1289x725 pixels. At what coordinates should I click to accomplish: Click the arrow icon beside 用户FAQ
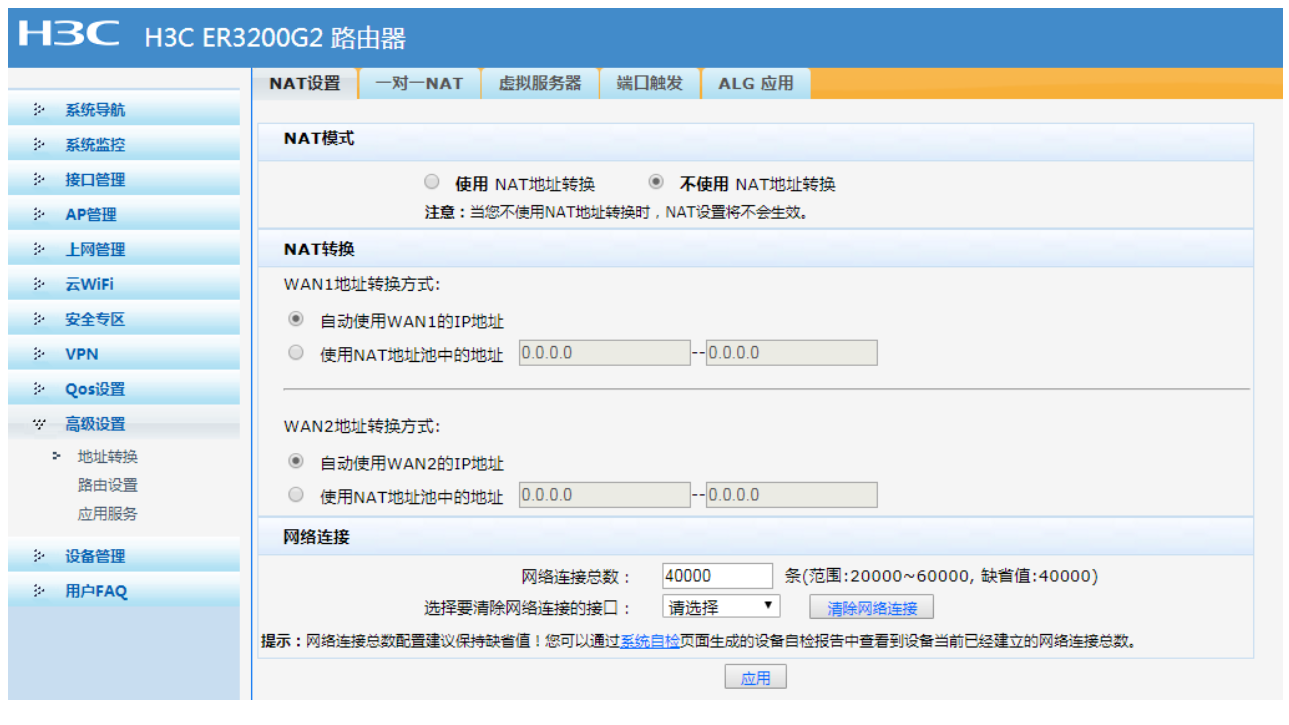tap(39, 591)
